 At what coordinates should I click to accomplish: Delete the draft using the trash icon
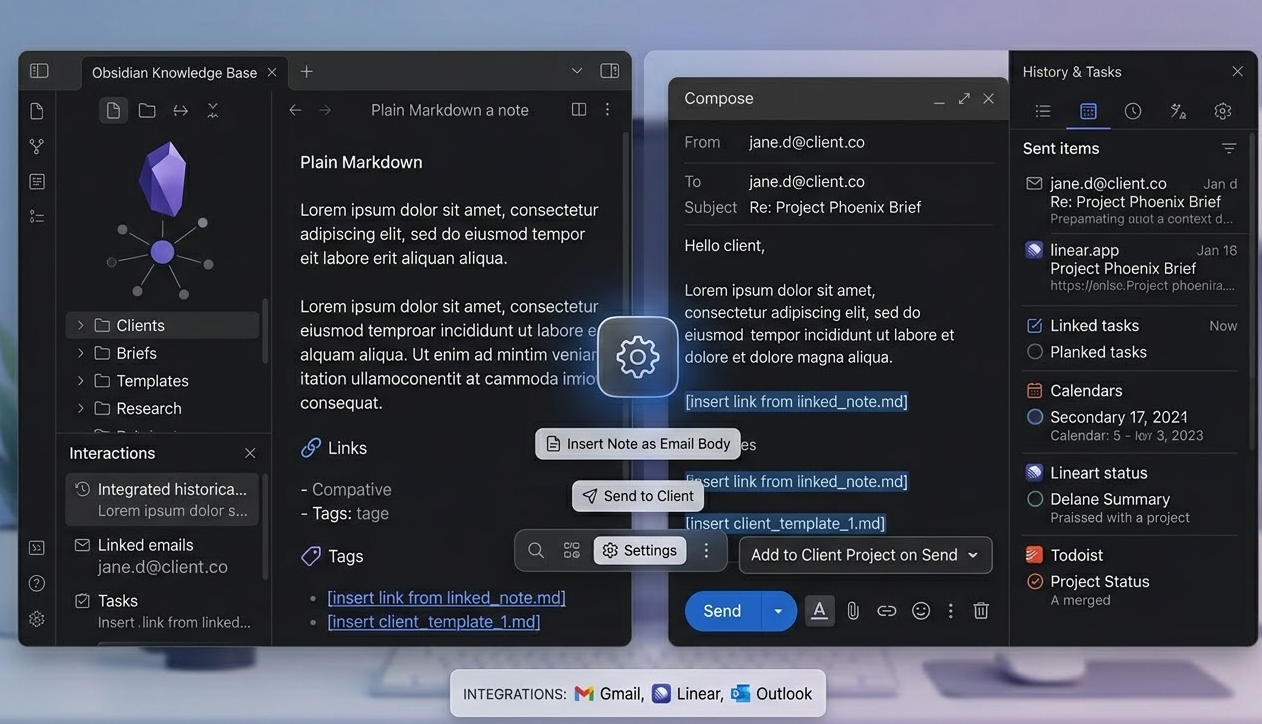pos(981,610)
